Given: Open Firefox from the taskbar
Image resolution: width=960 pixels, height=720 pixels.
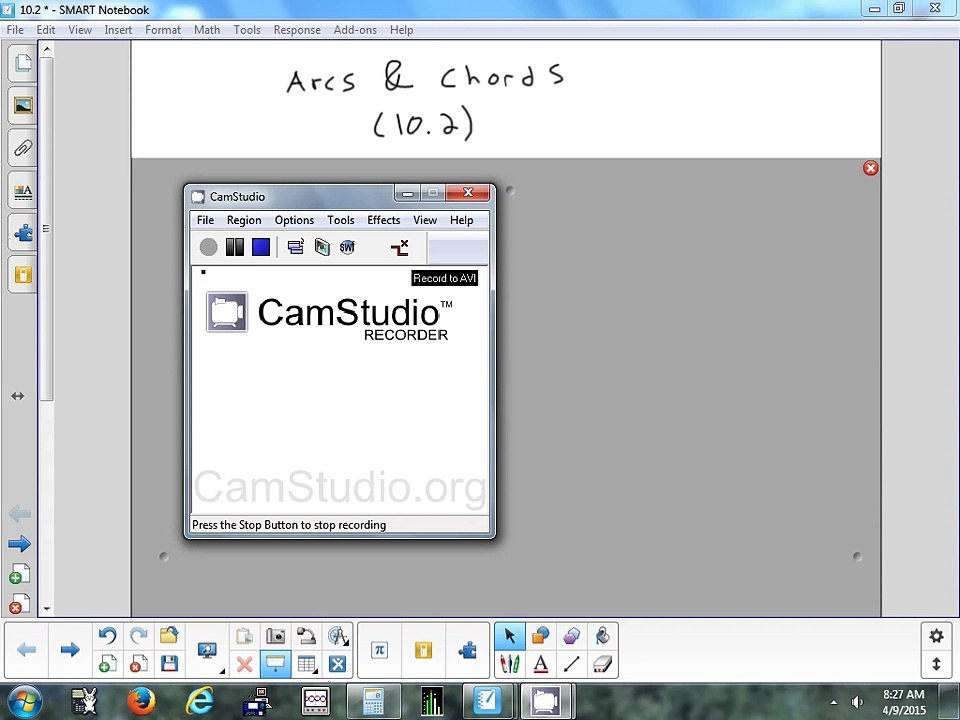Looking at the screenshot, I should pyautogui.click(x=141, y=702).
